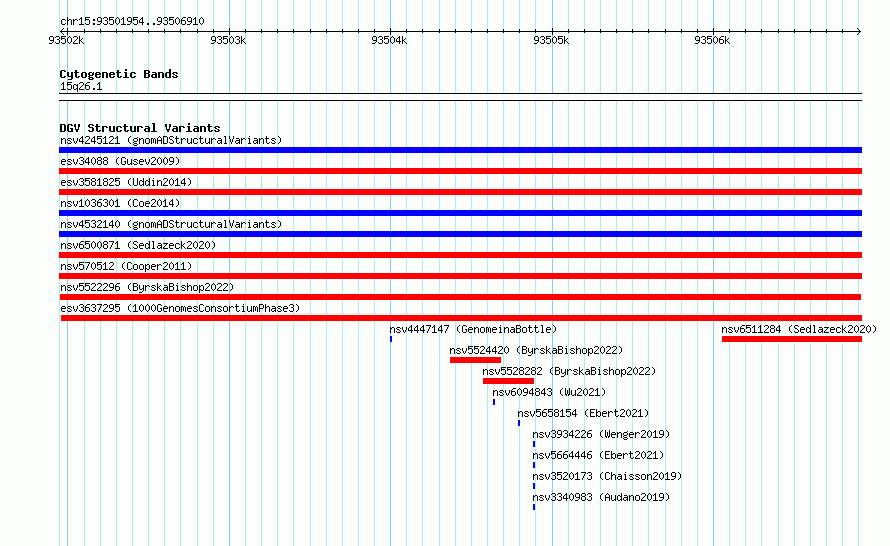The height and width of the screenshot is (546, 890).
Task: Click the 93503k ruler position
Action: pos(228,40)
